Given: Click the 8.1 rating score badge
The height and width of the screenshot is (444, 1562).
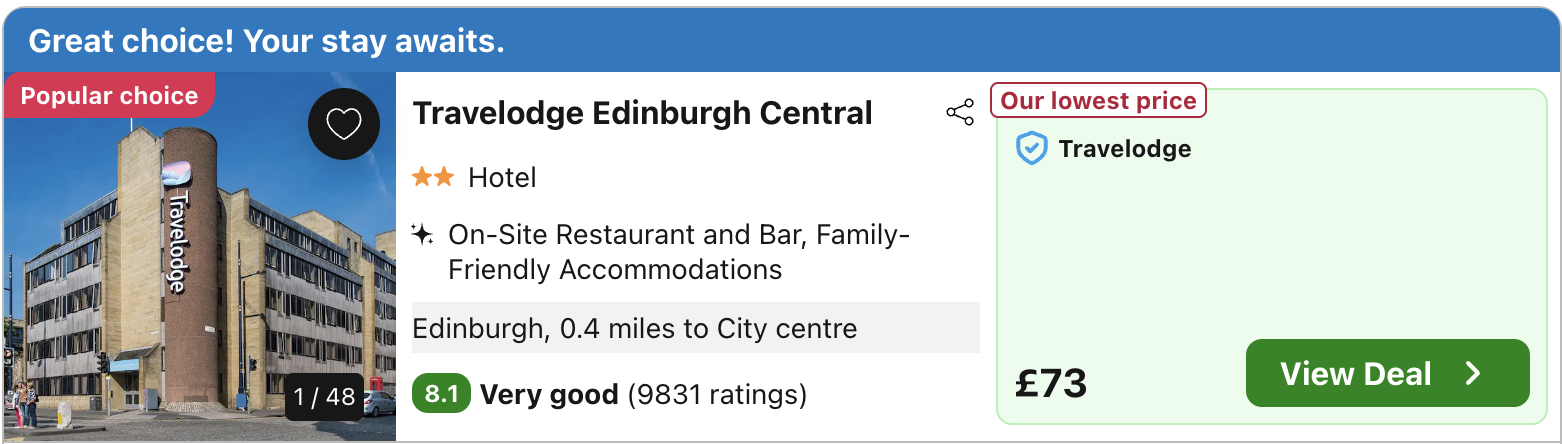Looking at the screenshot, I should [441, 394].
